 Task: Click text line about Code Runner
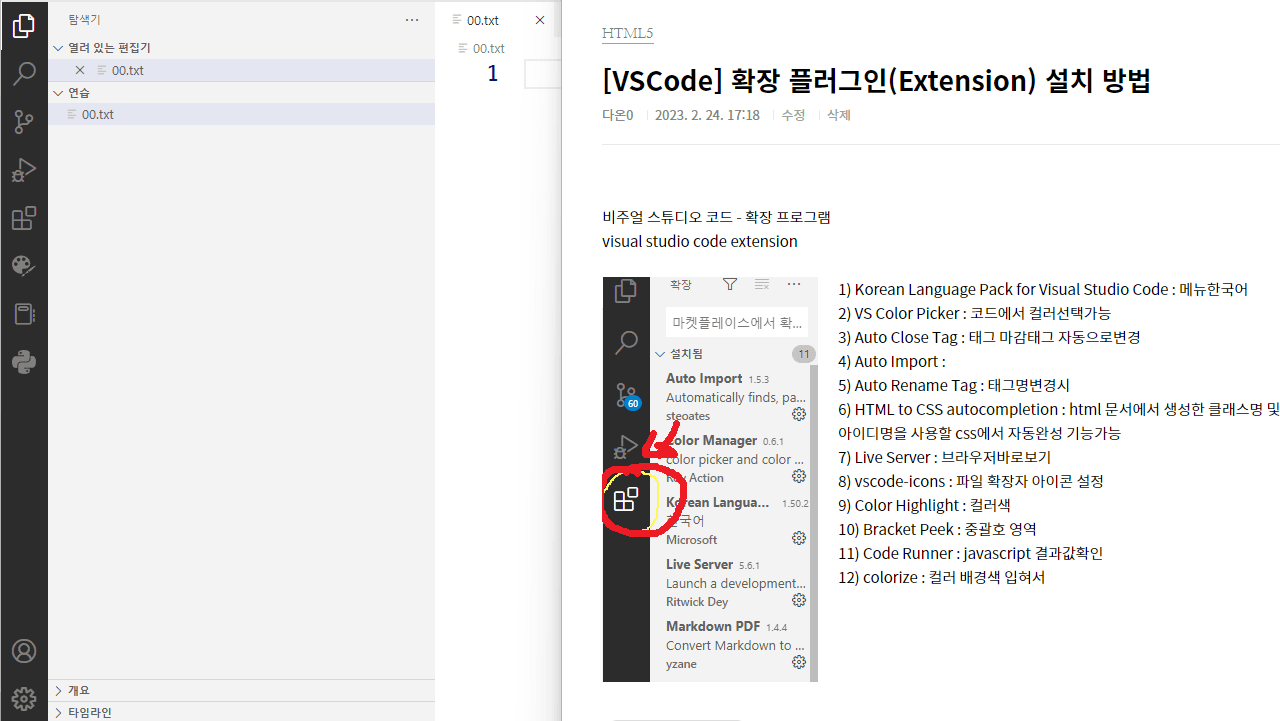[970, 554]
